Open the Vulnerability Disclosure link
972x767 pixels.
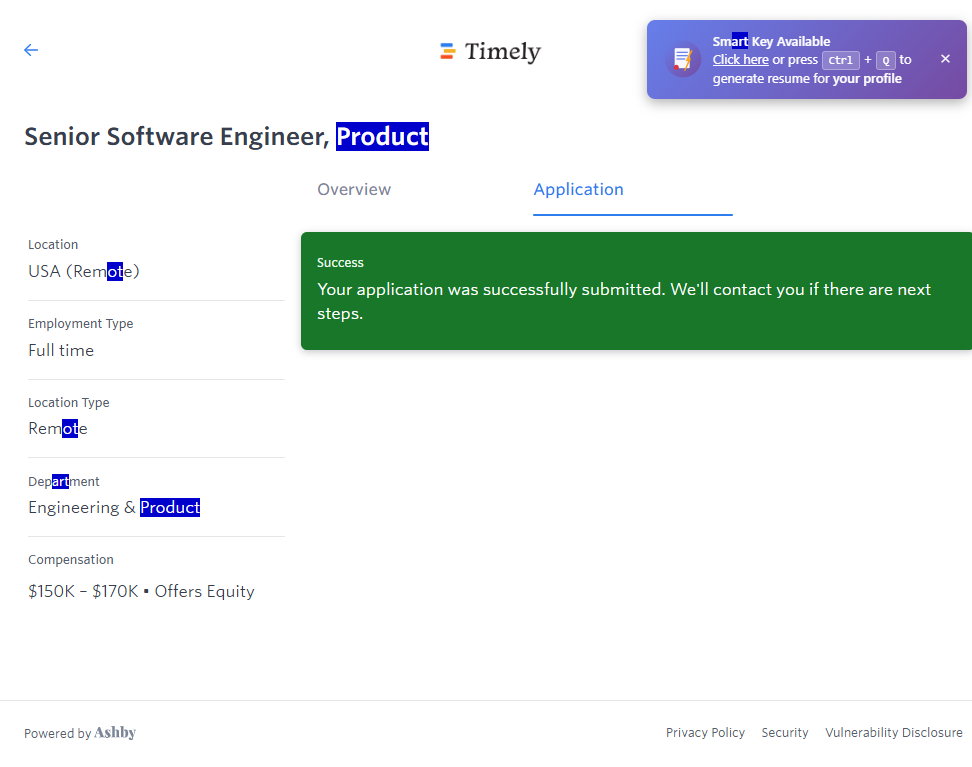tap(893, 733)
